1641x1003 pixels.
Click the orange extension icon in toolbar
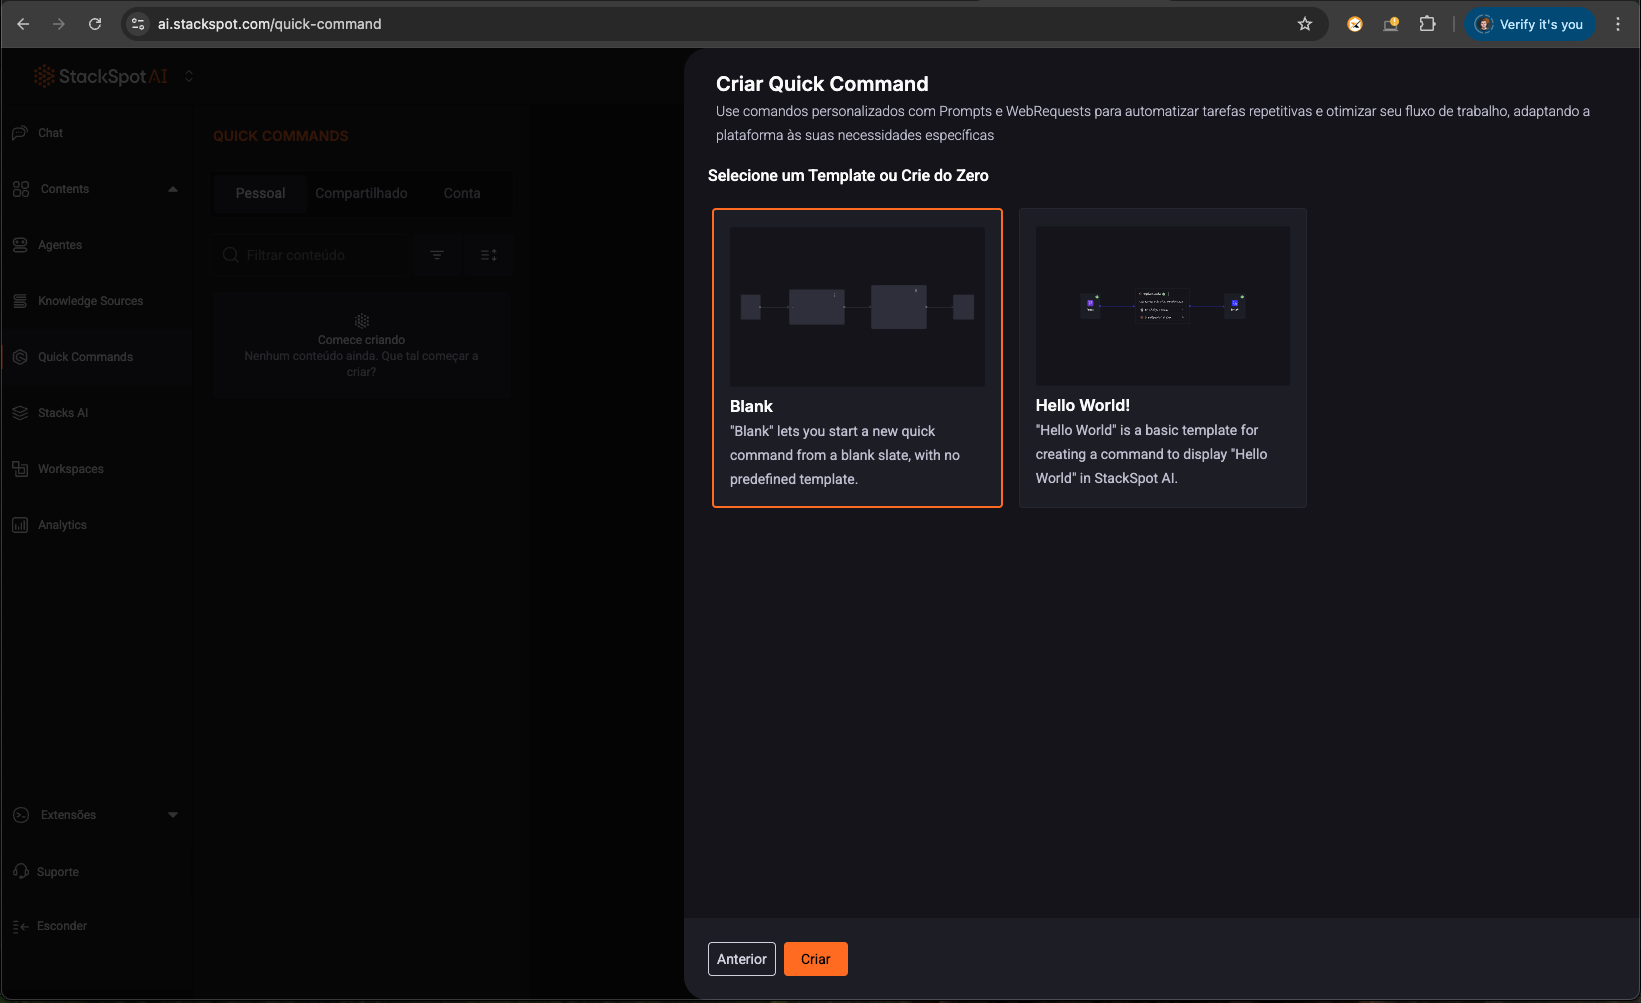coord(1355,24)
